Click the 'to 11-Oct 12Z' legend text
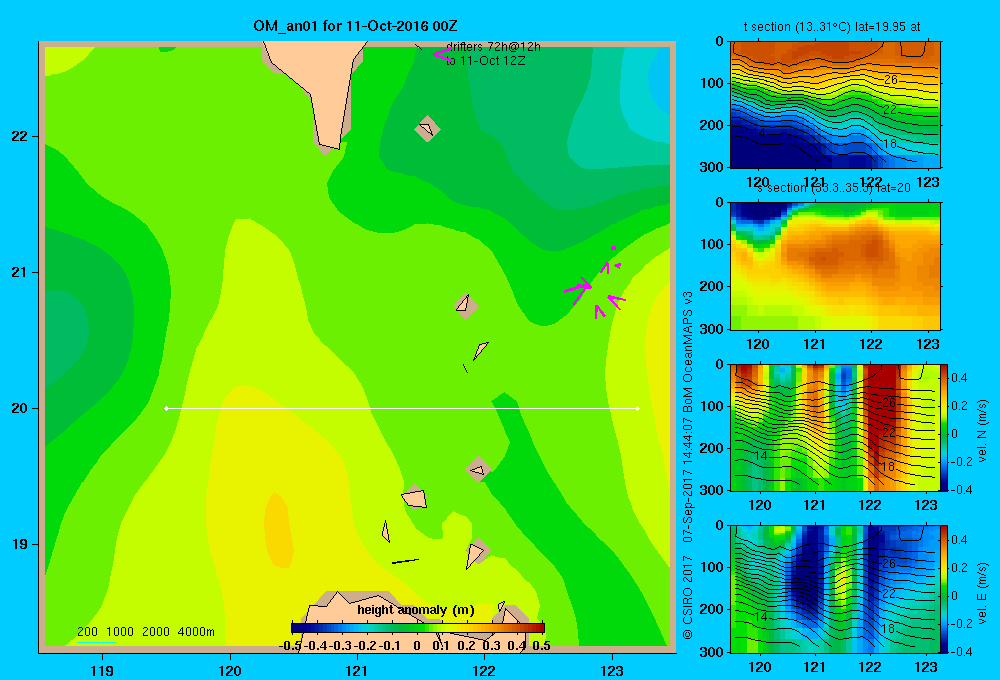 point(485,61)
